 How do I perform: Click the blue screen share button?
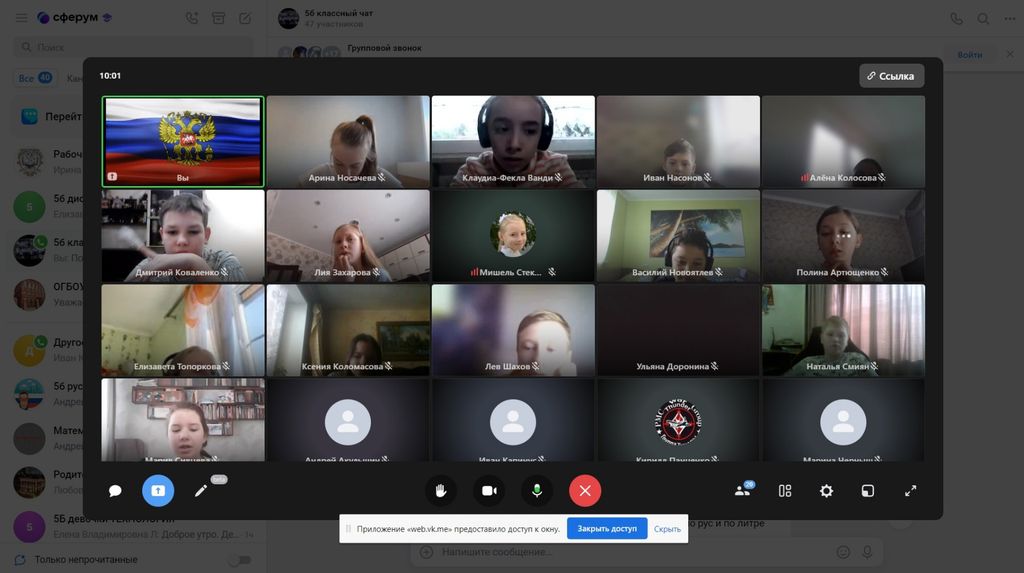tap(158, 491)
